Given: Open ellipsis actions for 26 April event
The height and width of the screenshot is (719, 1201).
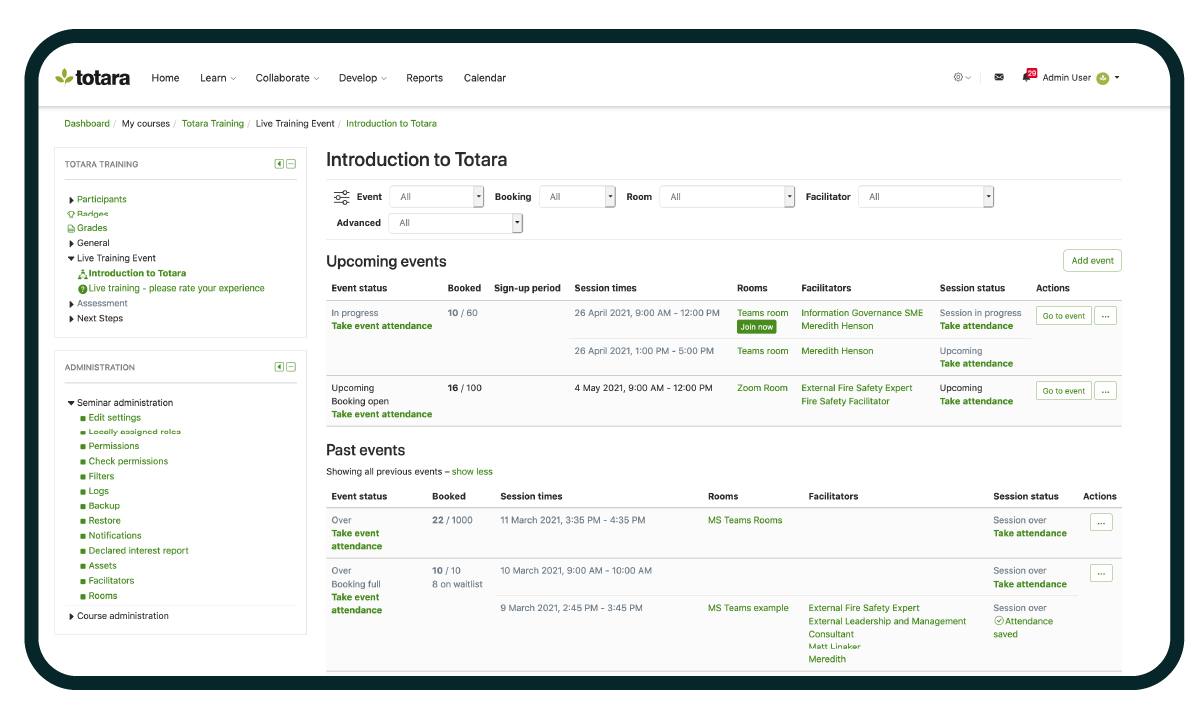Looking at the screenshot, I should click(x=1106, y=316).
